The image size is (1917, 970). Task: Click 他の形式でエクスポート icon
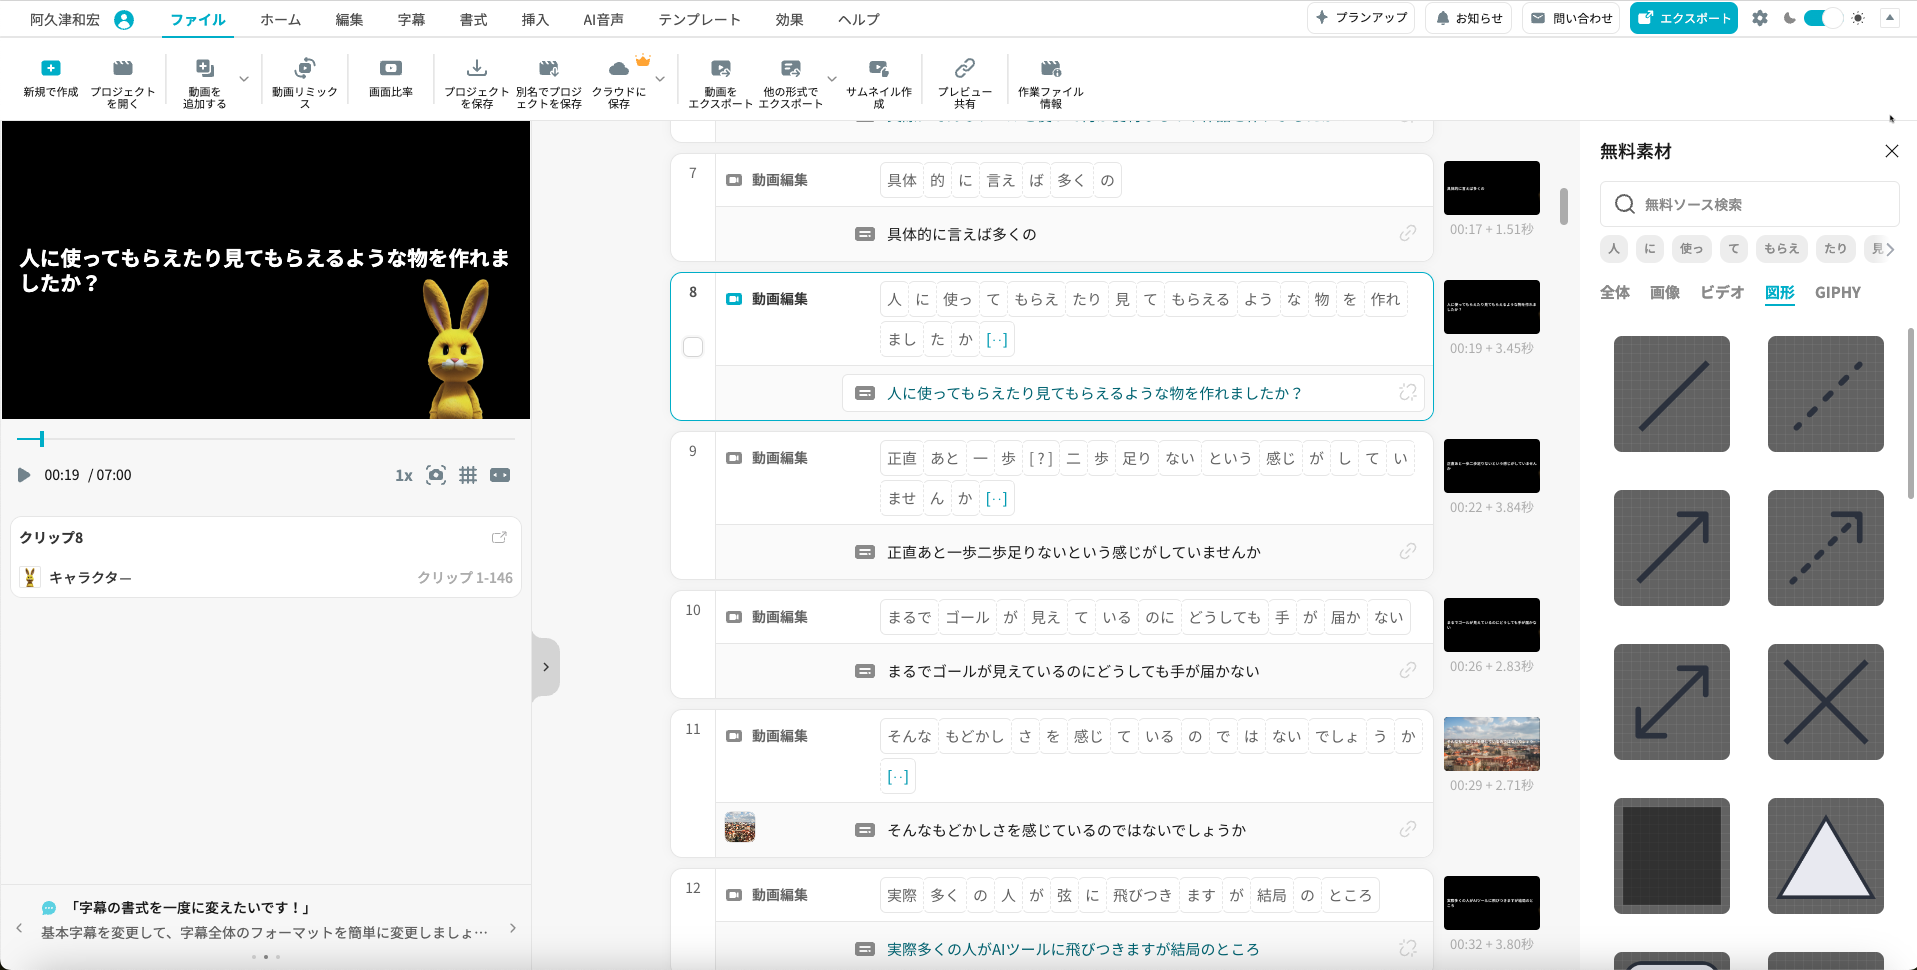coord(791,68)
